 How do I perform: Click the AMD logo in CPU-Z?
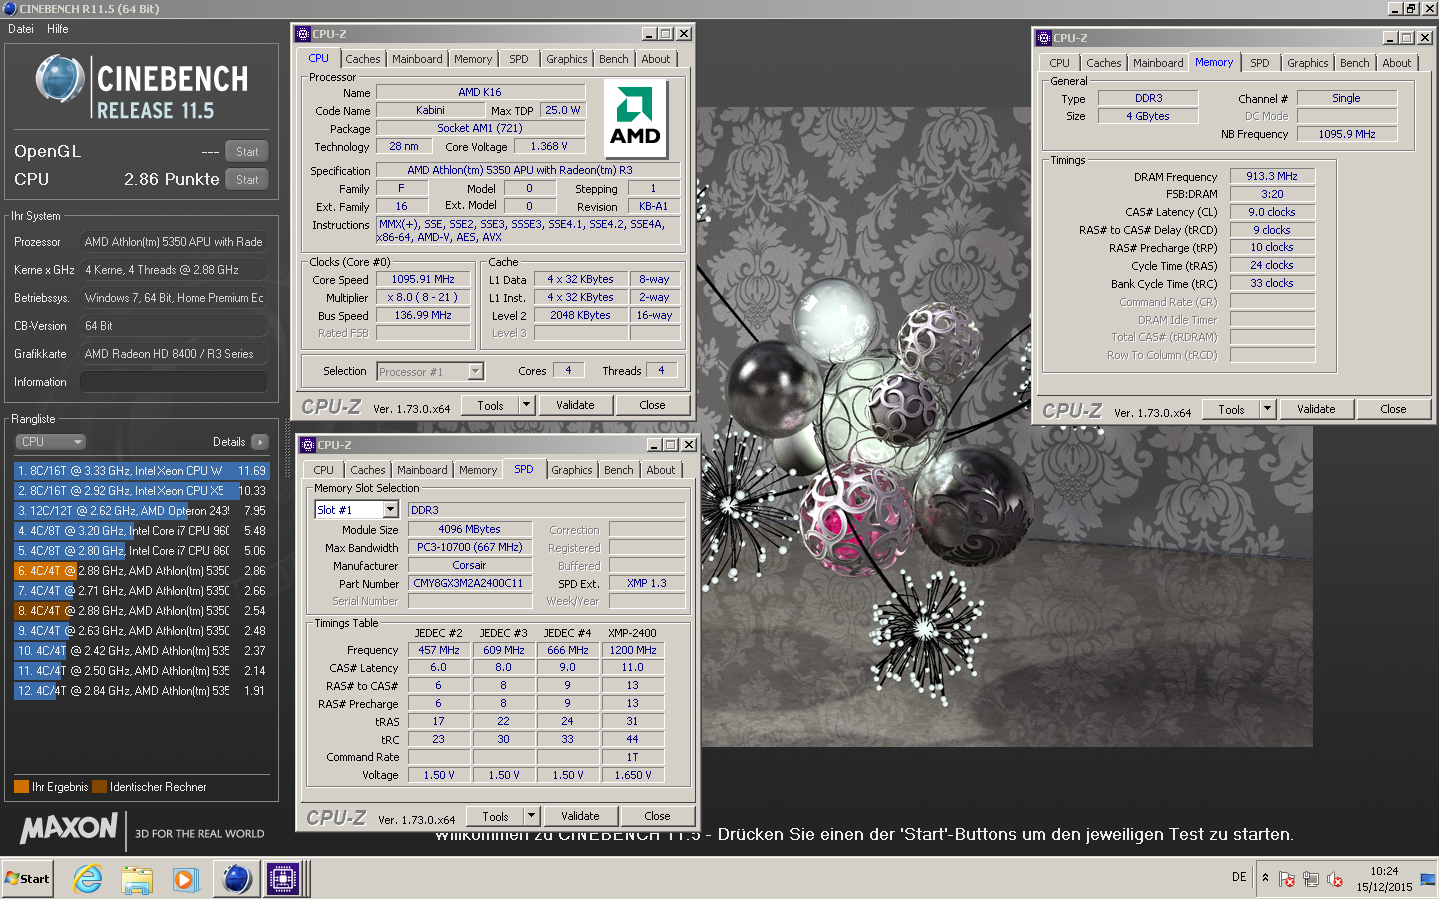(635, 117)
